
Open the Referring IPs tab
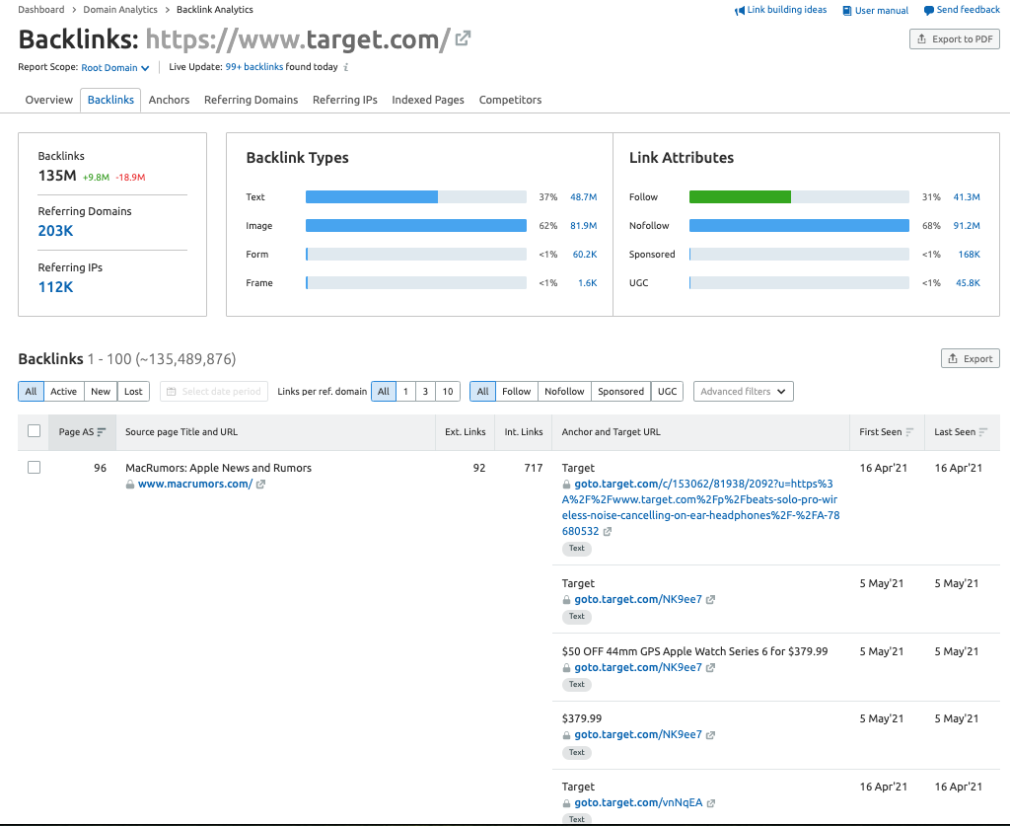click(x=345, y=100)
